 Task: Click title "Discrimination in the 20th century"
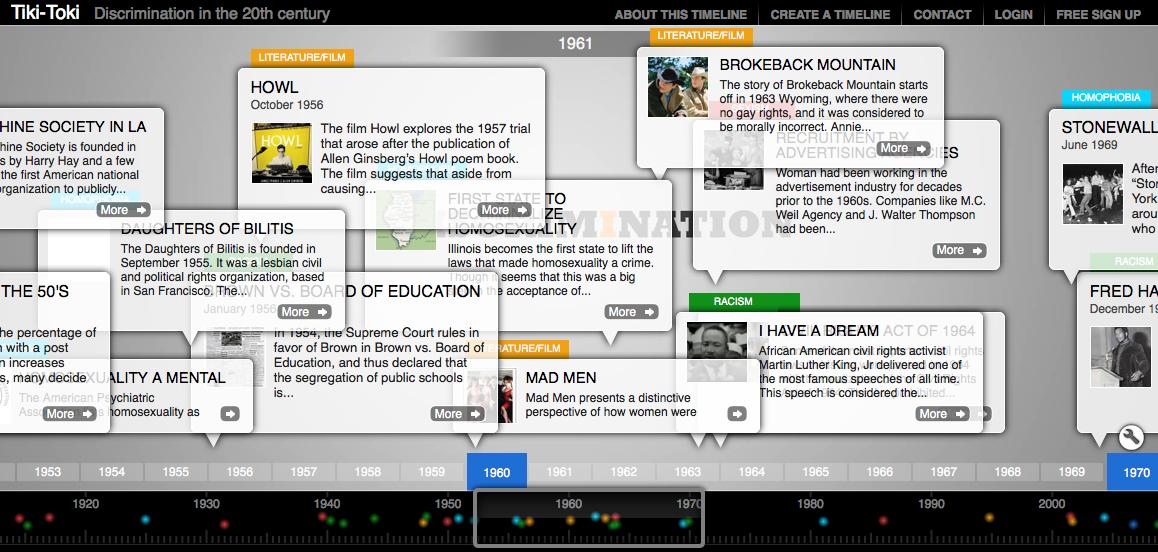212,13
